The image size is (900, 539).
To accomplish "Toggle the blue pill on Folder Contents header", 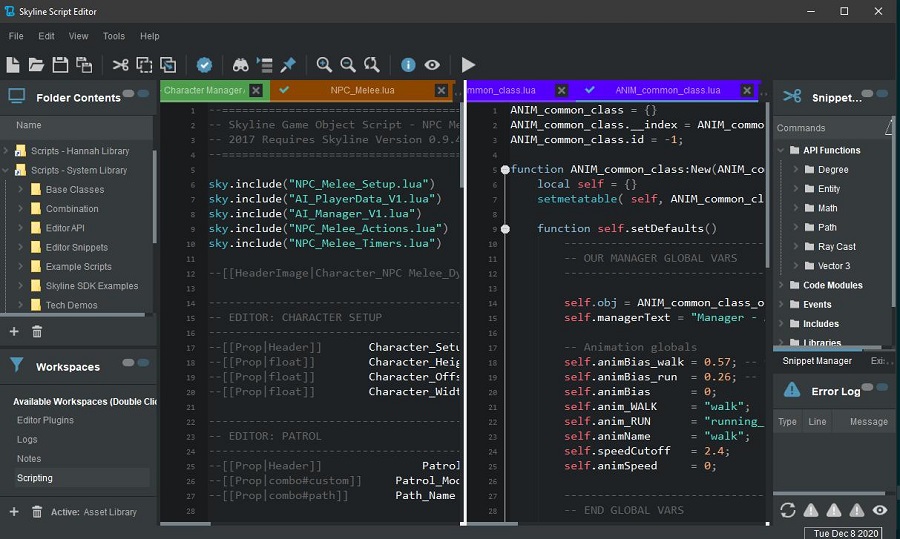I will coord(143,93).
